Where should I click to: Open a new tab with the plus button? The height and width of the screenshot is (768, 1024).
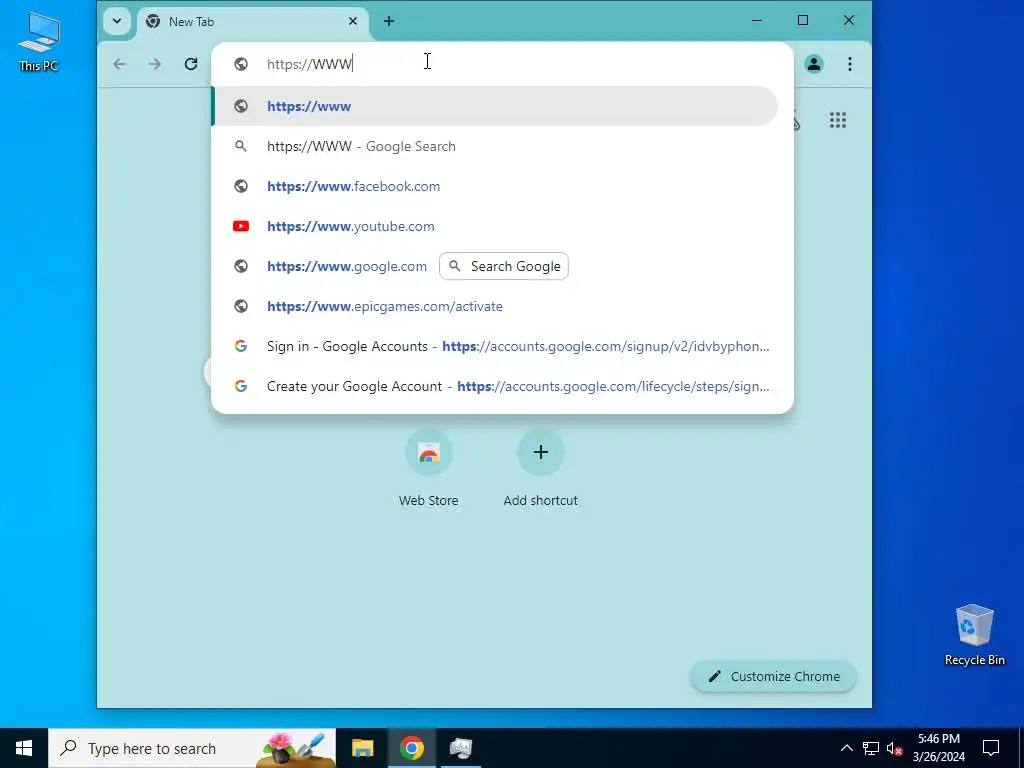click(389, 21)
